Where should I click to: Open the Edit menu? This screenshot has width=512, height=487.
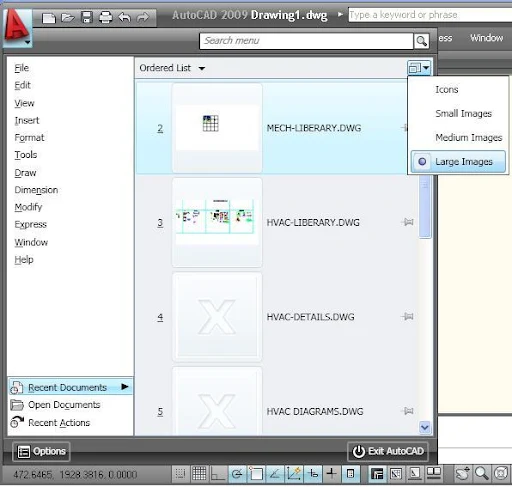[x=22, y=85]
